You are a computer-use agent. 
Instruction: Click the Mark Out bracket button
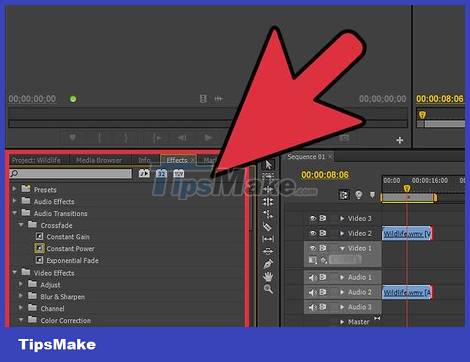click(125, 137)
